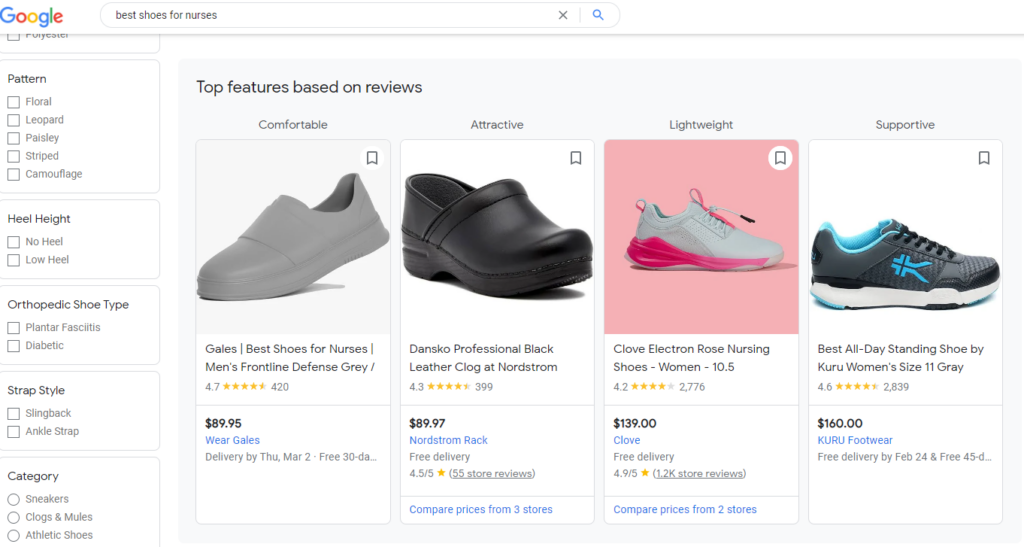
Task: Open the KURU Footwear store link
Action: point(855,440)
